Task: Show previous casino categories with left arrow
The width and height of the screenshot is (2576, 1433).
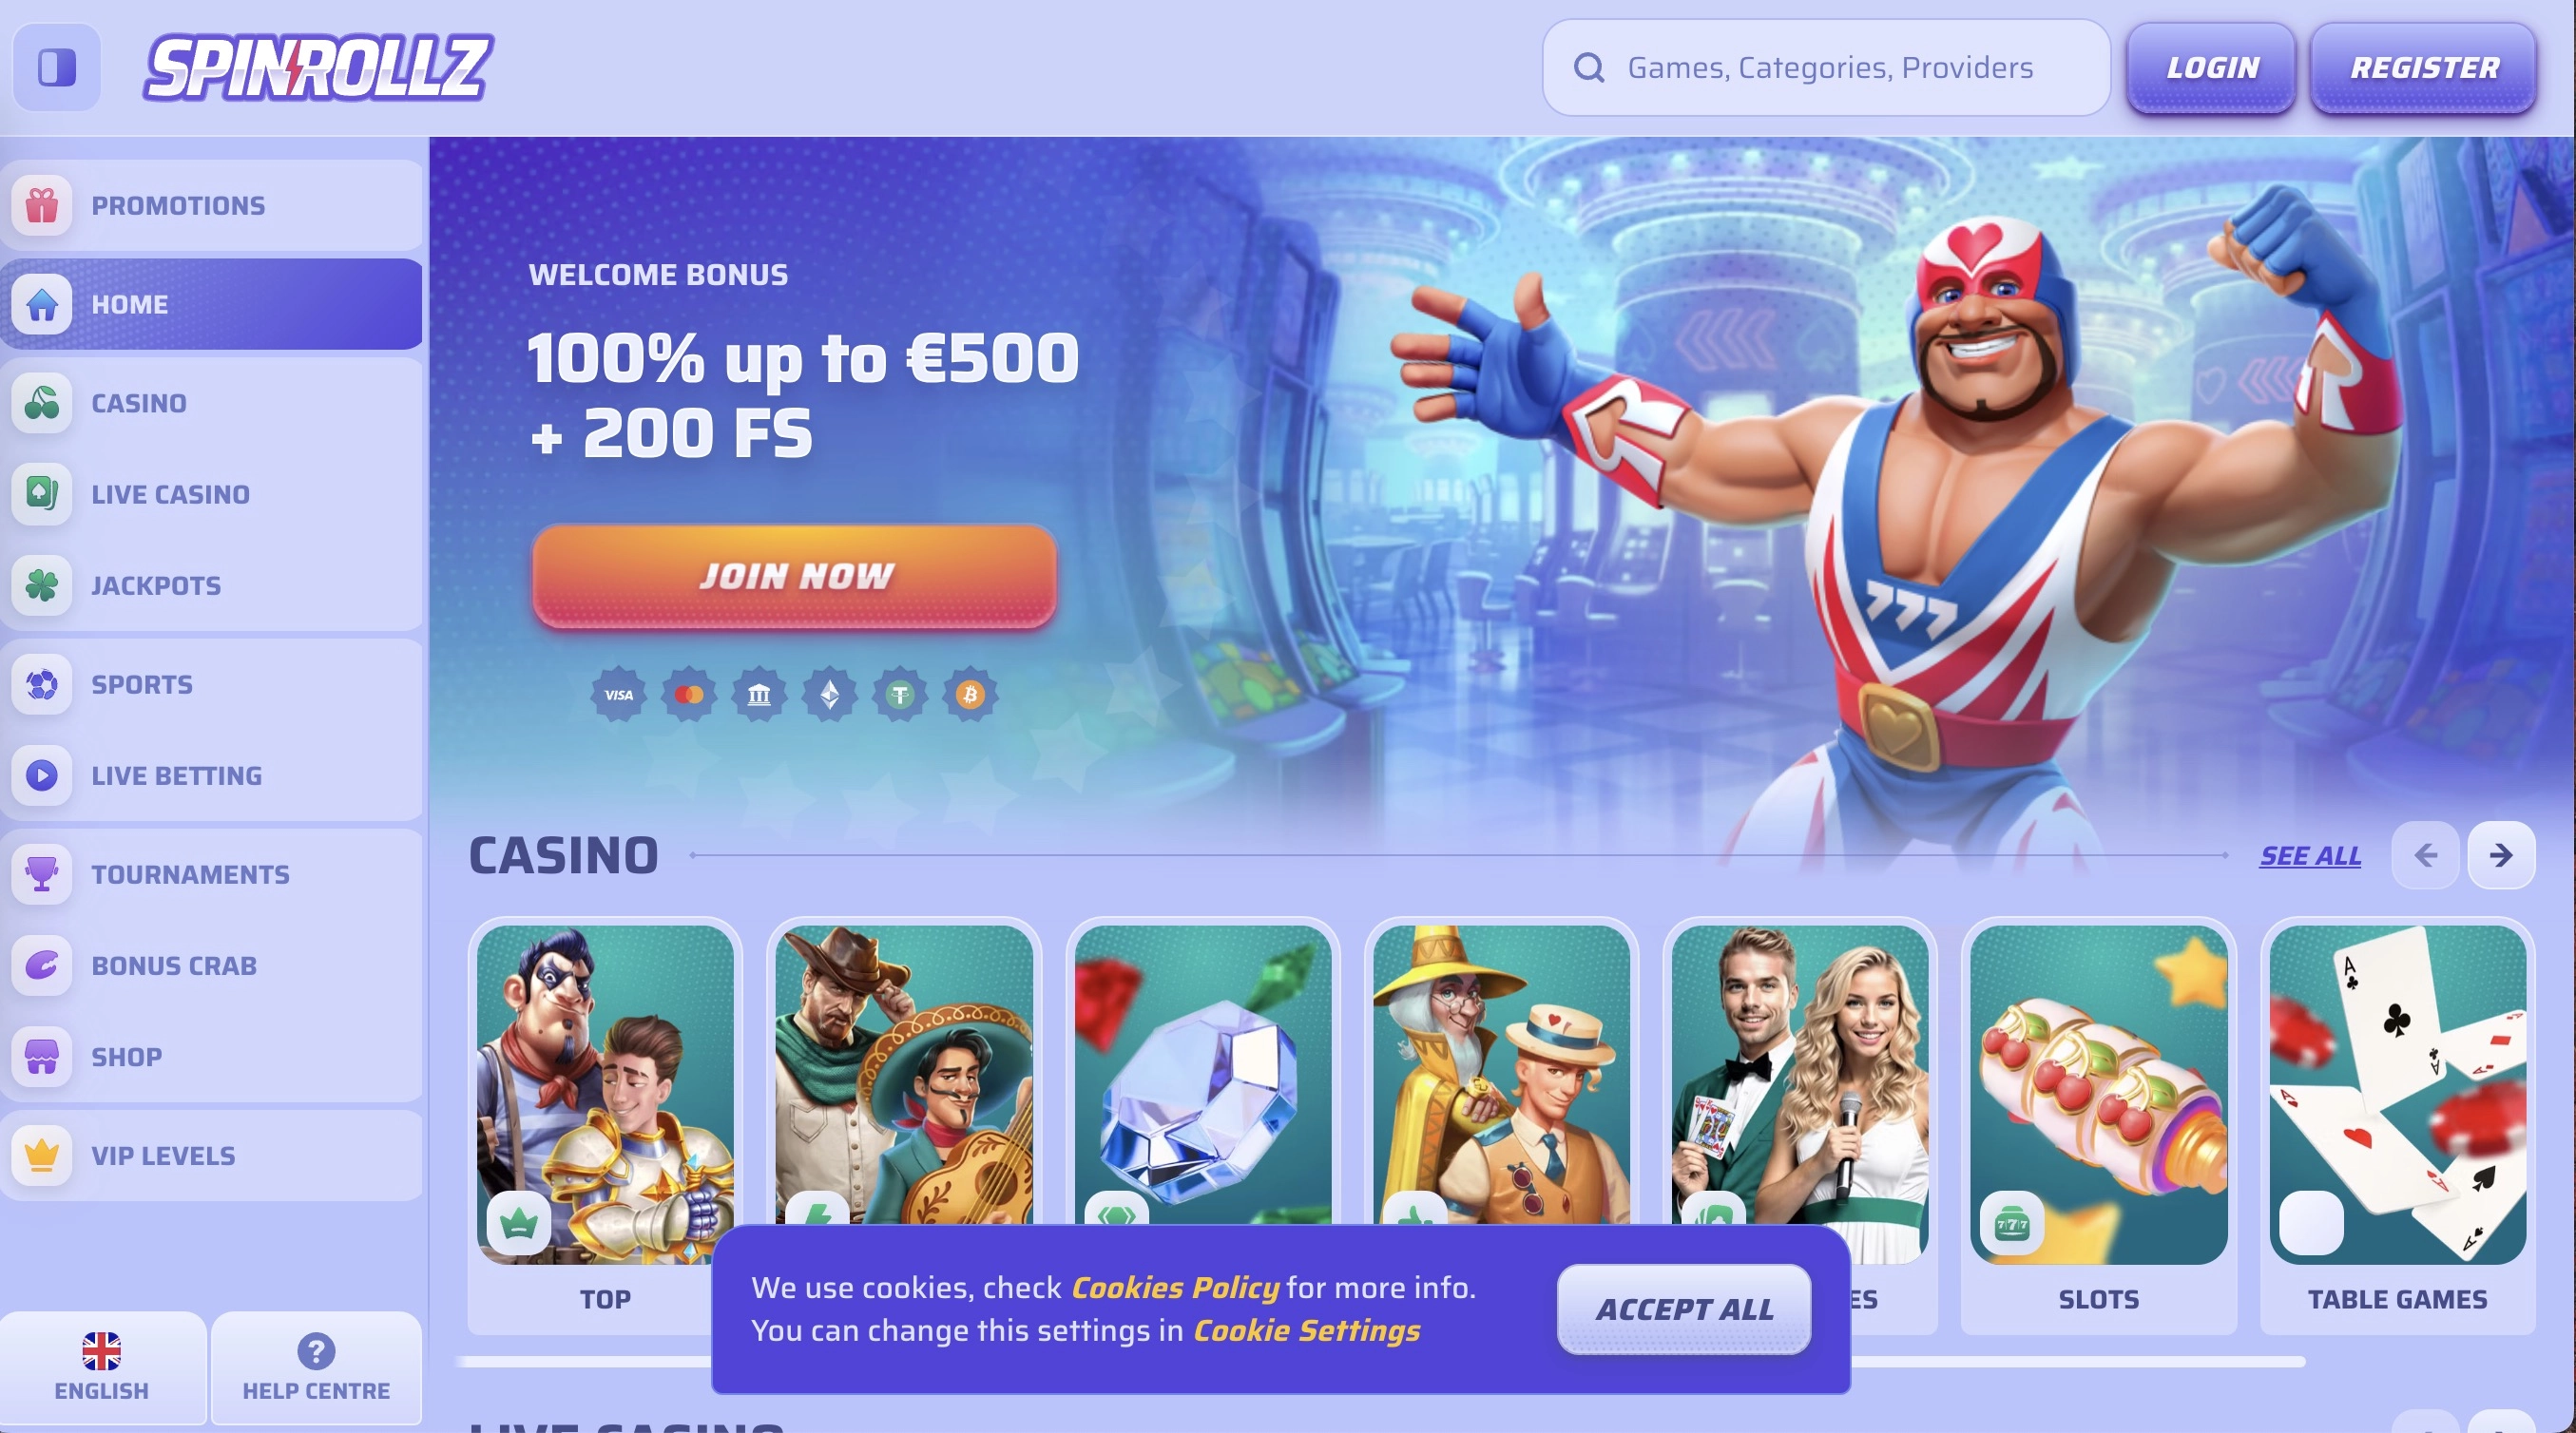Action: 2425,855
